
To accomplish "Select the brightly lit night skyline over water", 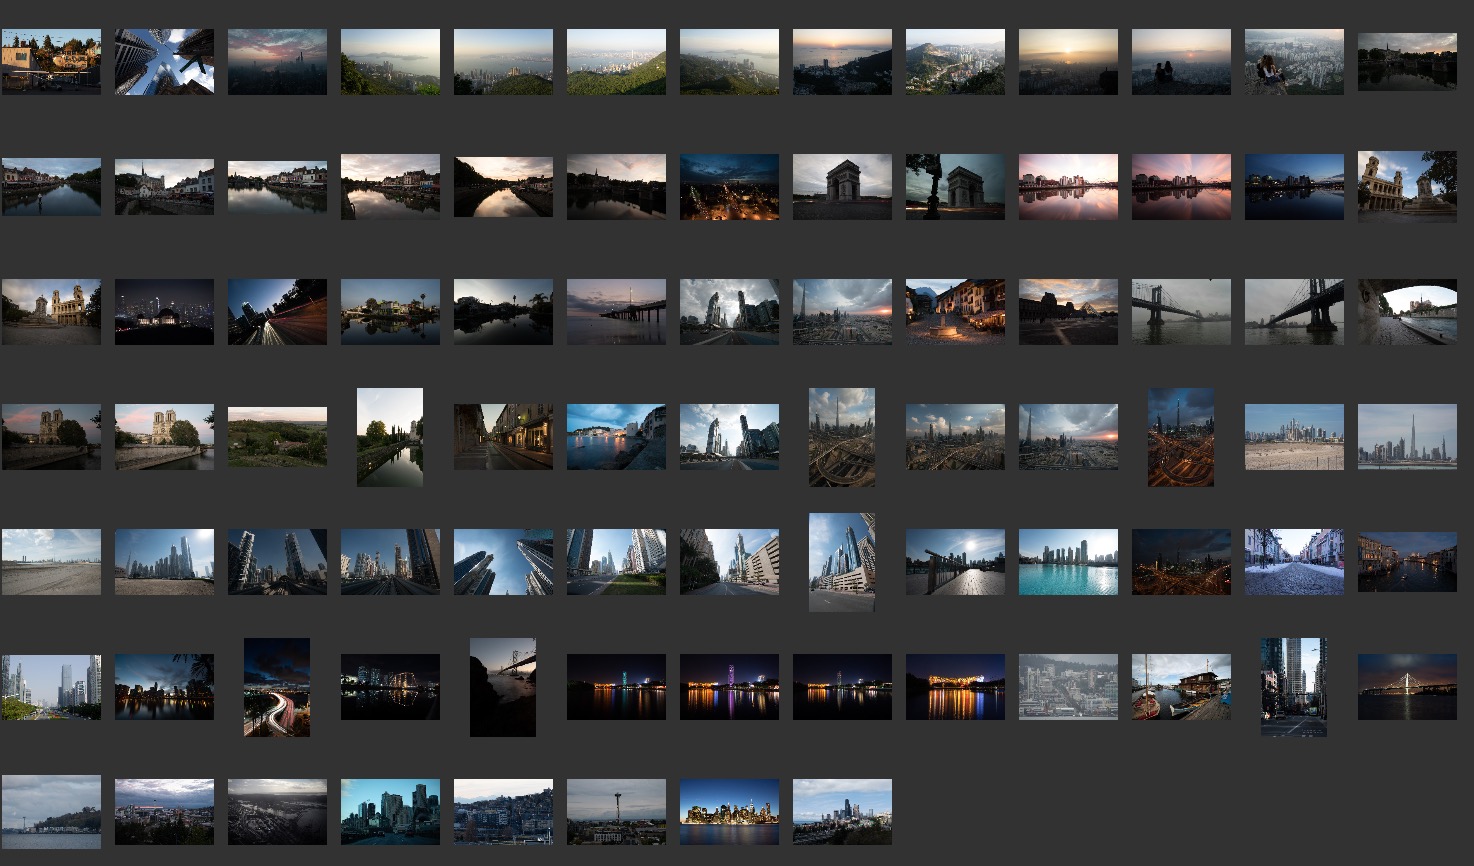I will (729, 812).
